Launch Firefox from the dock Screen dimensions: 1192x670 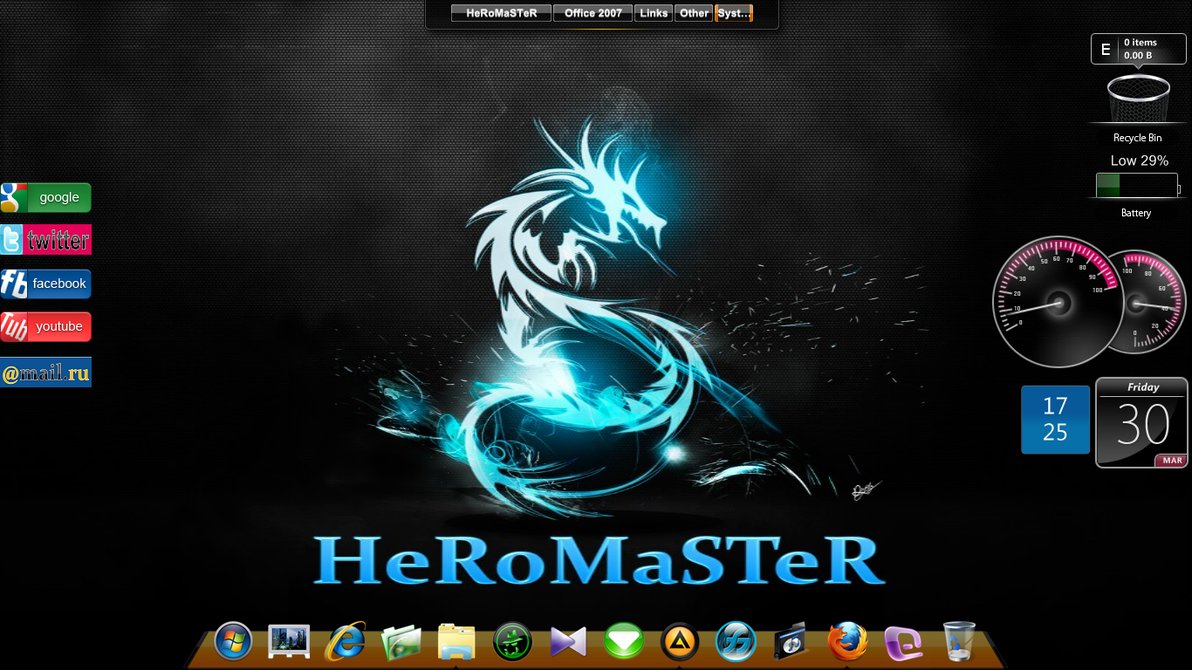[847, 640]
